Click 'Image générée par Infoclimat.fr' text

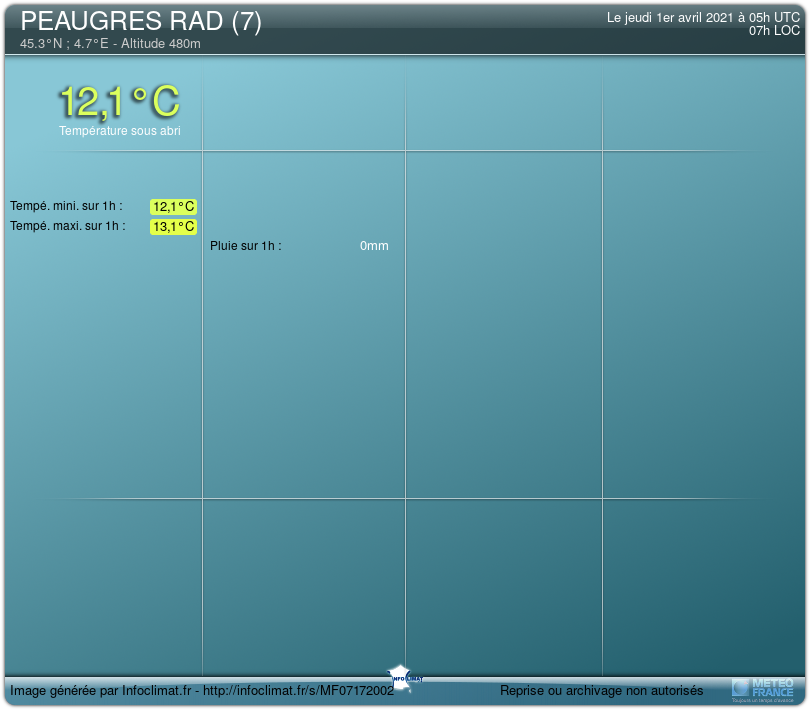[100, 691]
